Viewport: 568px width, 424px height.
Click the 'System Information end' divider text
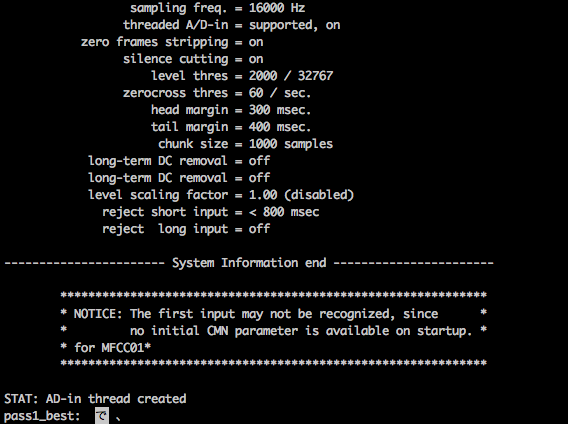coord(249,263)
